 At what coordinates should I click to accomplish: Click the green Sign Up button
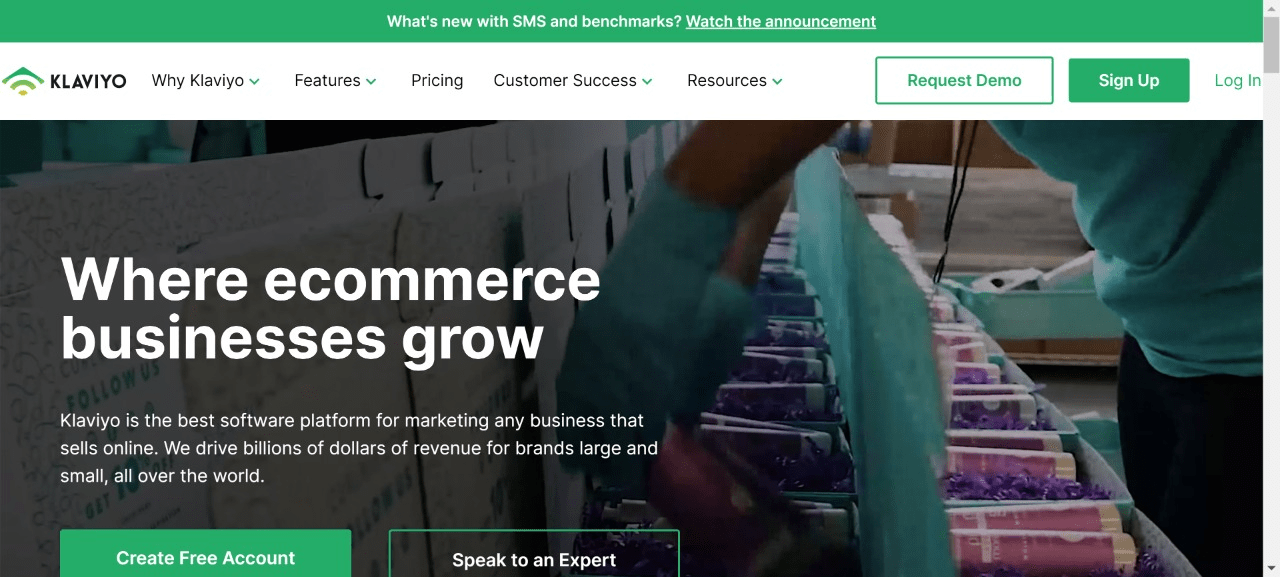click(x=1129, y=81)
